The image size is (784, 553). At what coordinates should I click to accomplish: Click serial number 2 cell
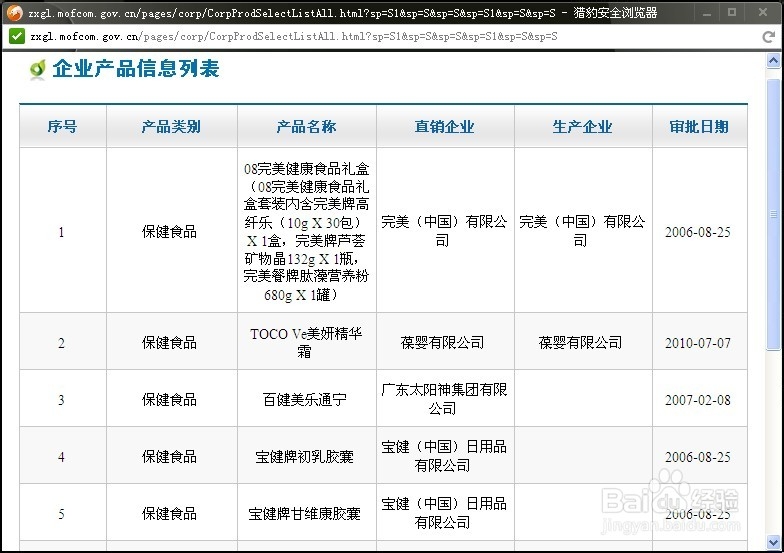pyautogui.click(x=62, y=343)
